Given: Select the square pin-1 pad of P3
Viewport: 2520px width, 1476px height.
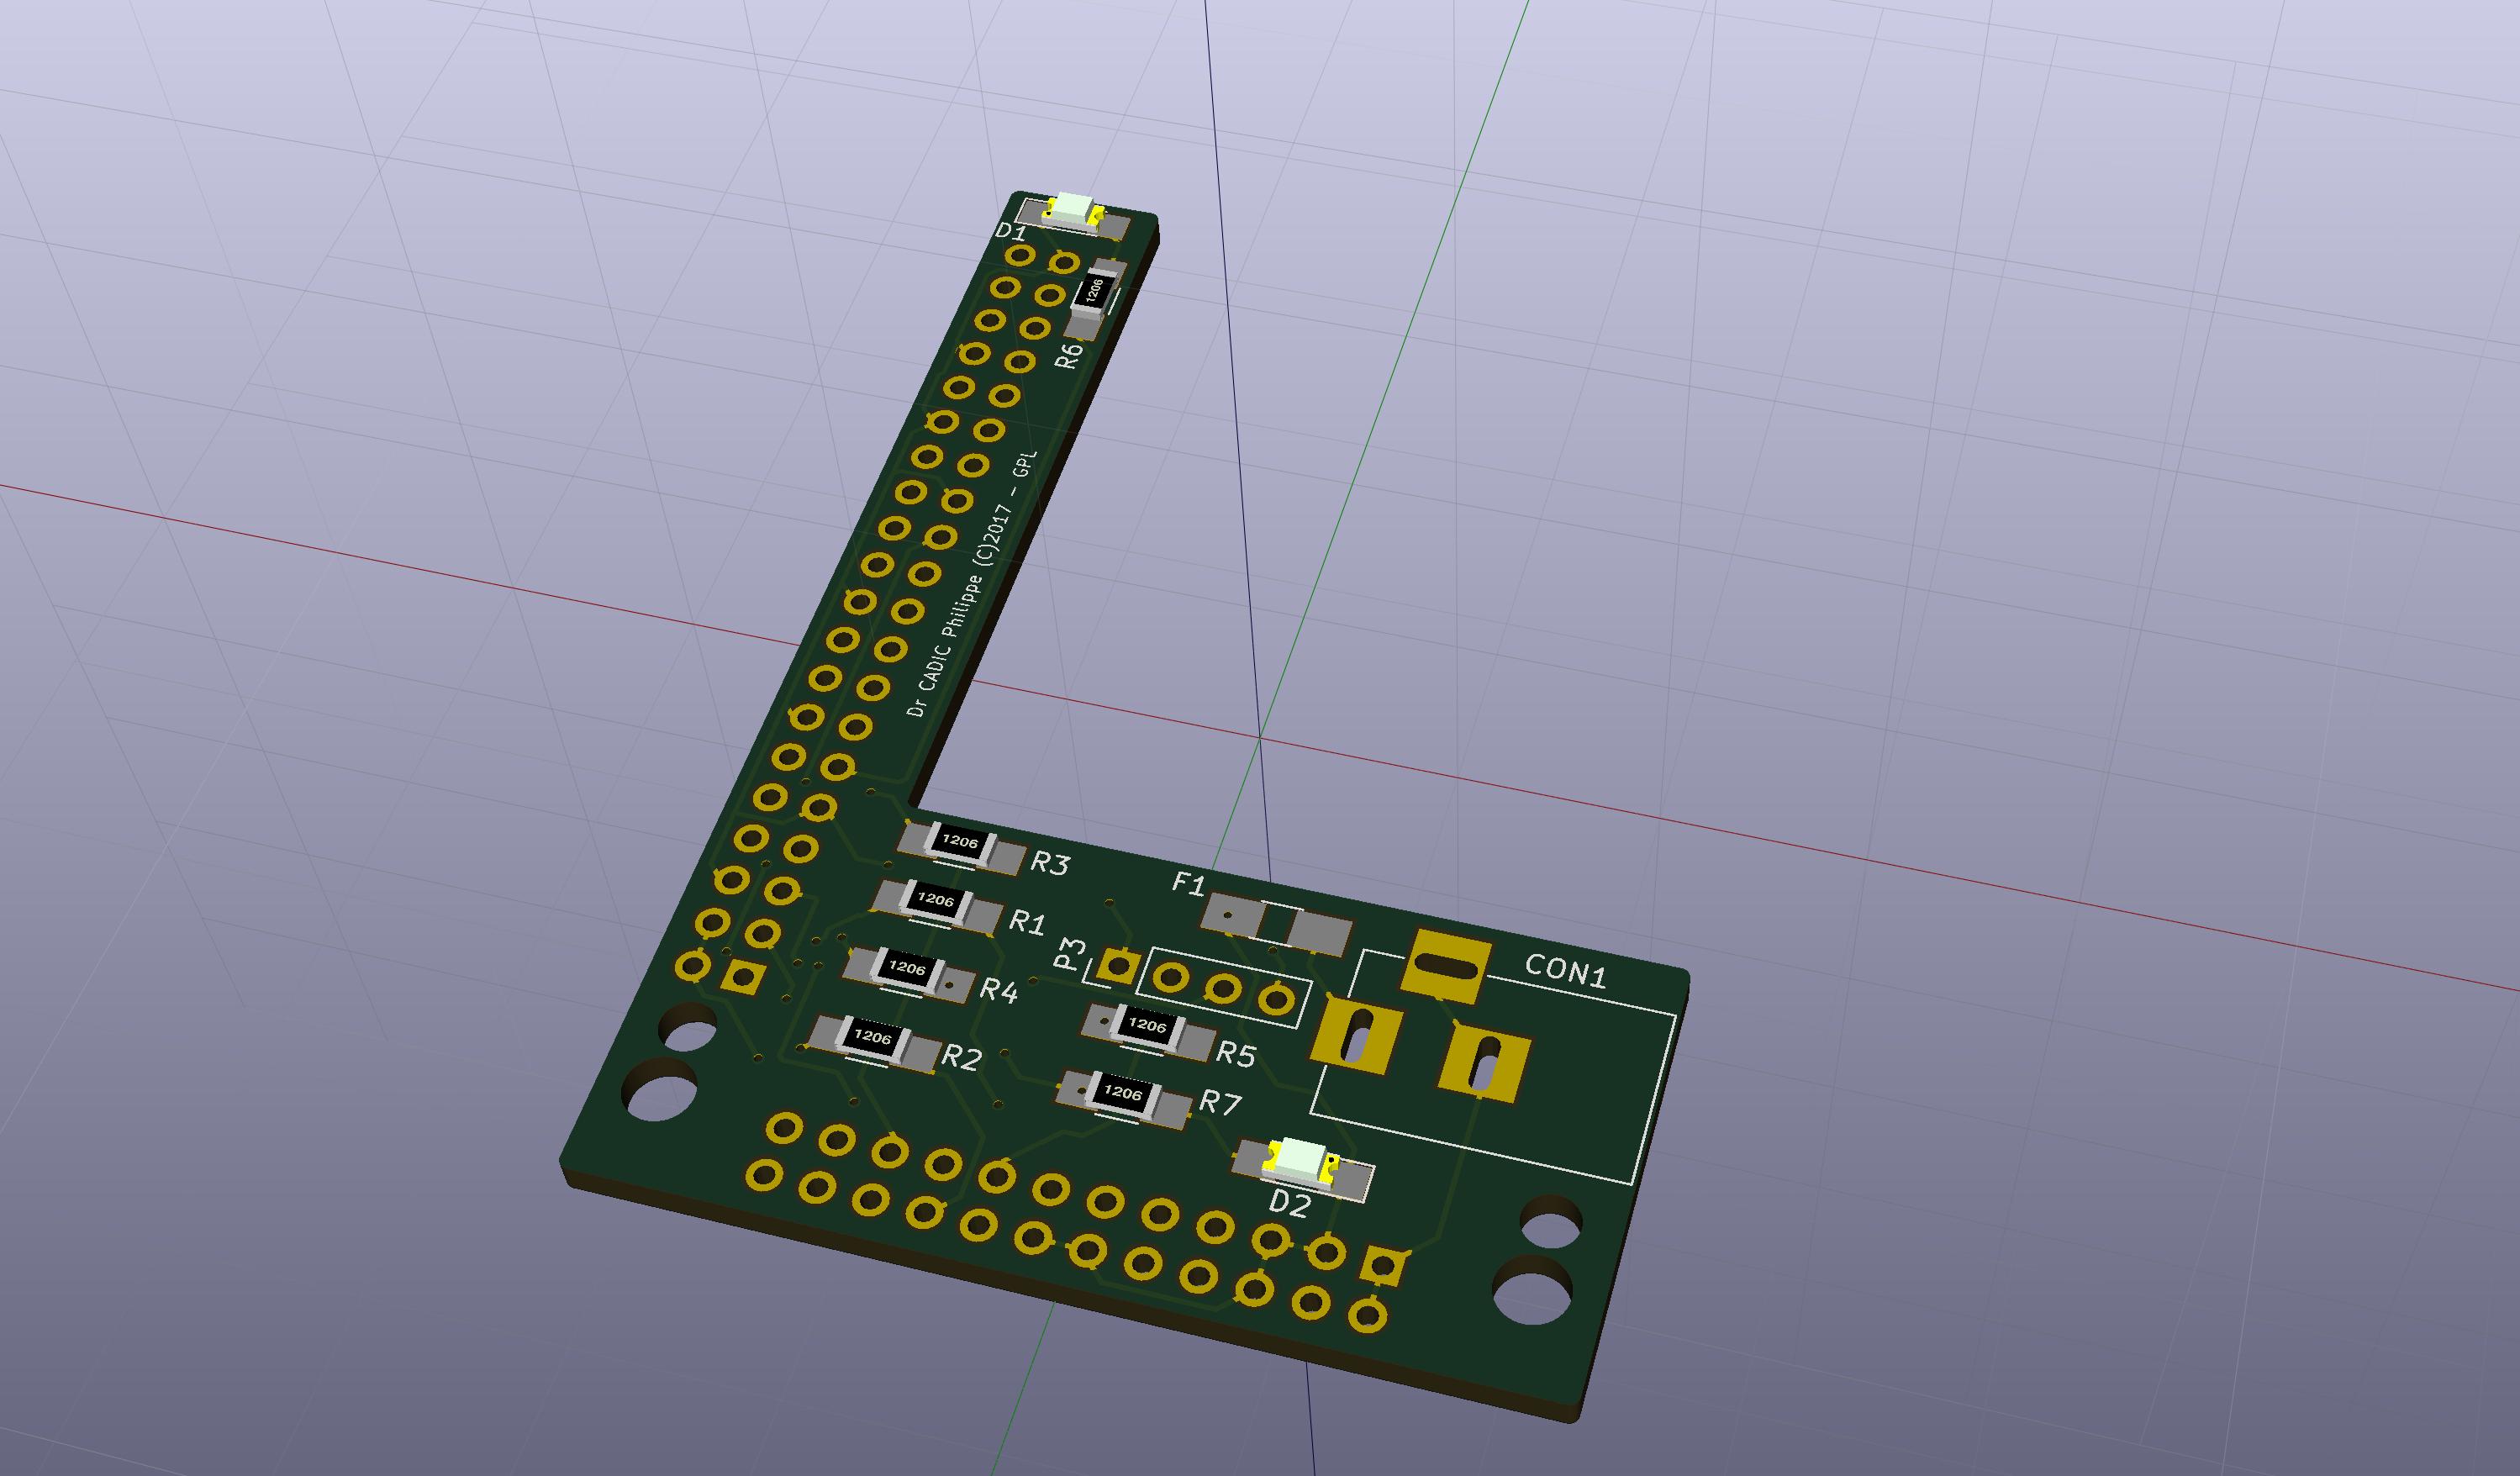Looking at the screenshot, I should 1118,966.
